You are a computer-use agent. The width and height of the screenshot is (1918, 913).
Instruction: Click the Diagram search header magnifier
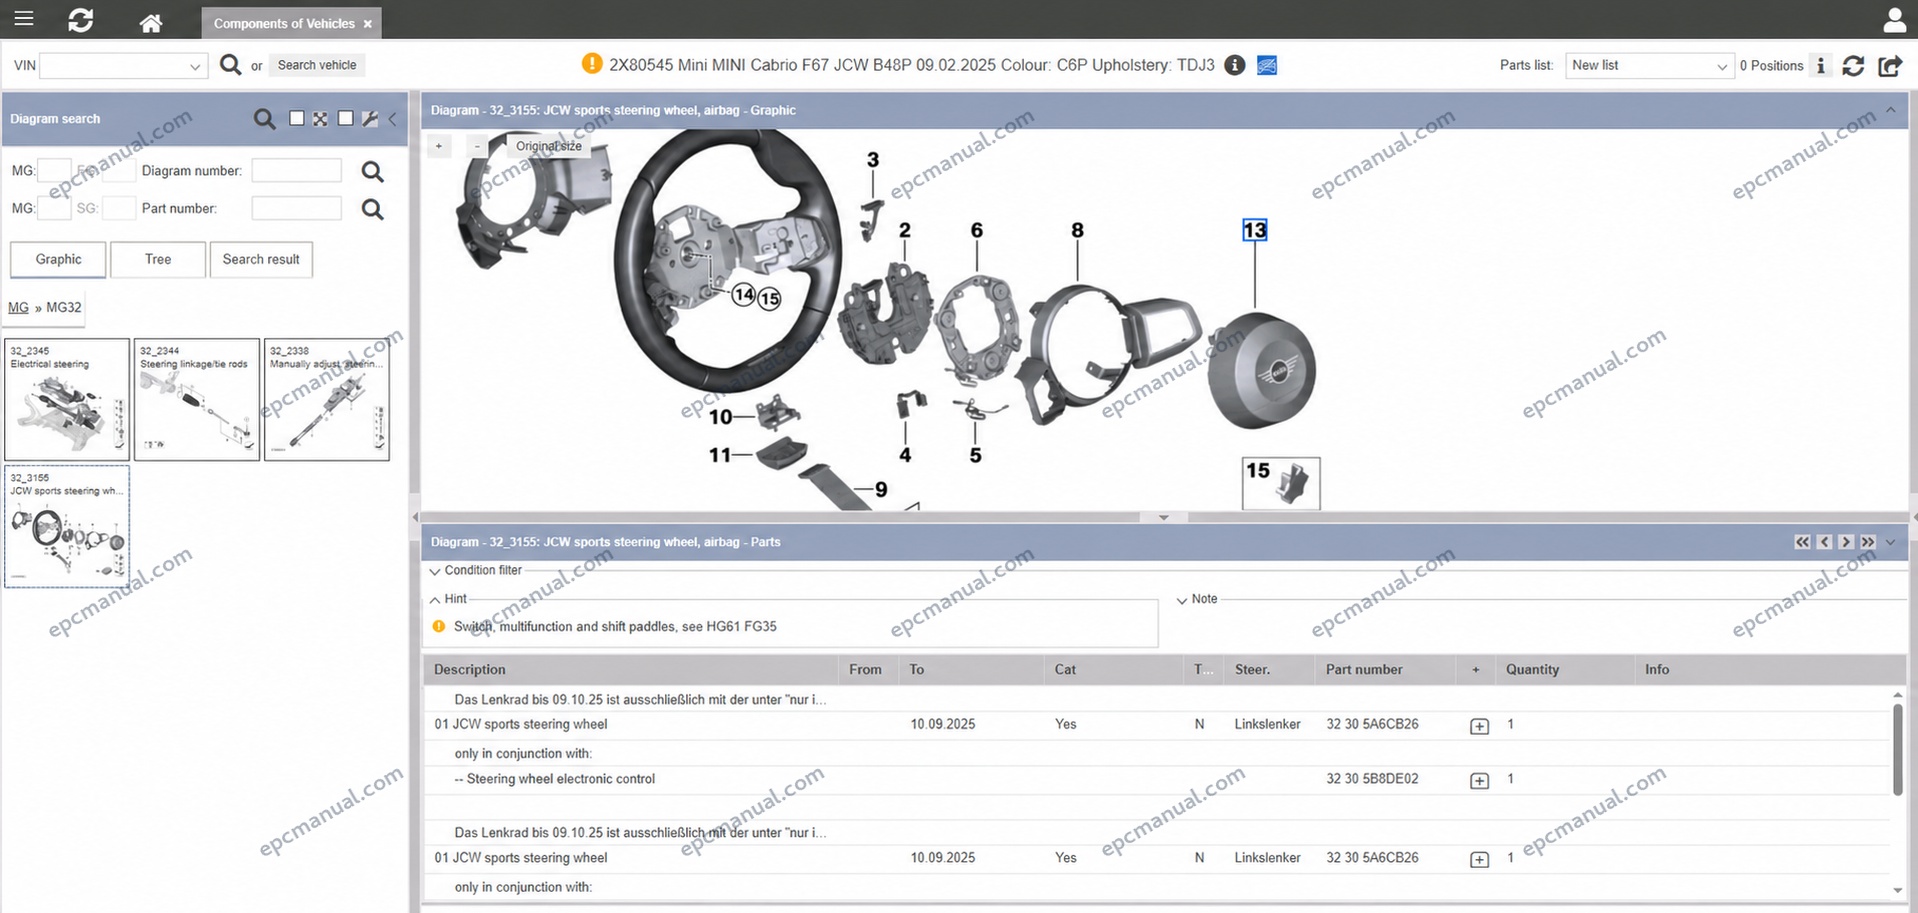tap(264, 119)
